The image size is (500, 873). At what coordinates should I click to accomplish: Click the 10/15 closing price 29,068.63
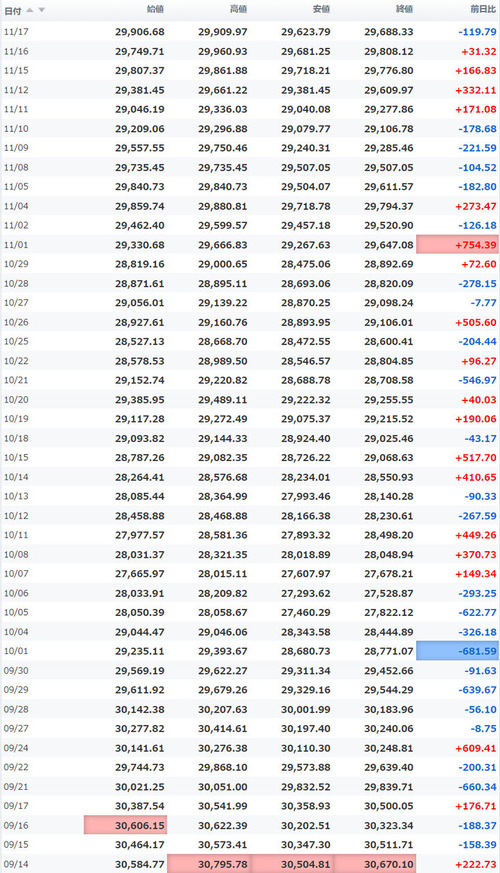pos(389,458)
